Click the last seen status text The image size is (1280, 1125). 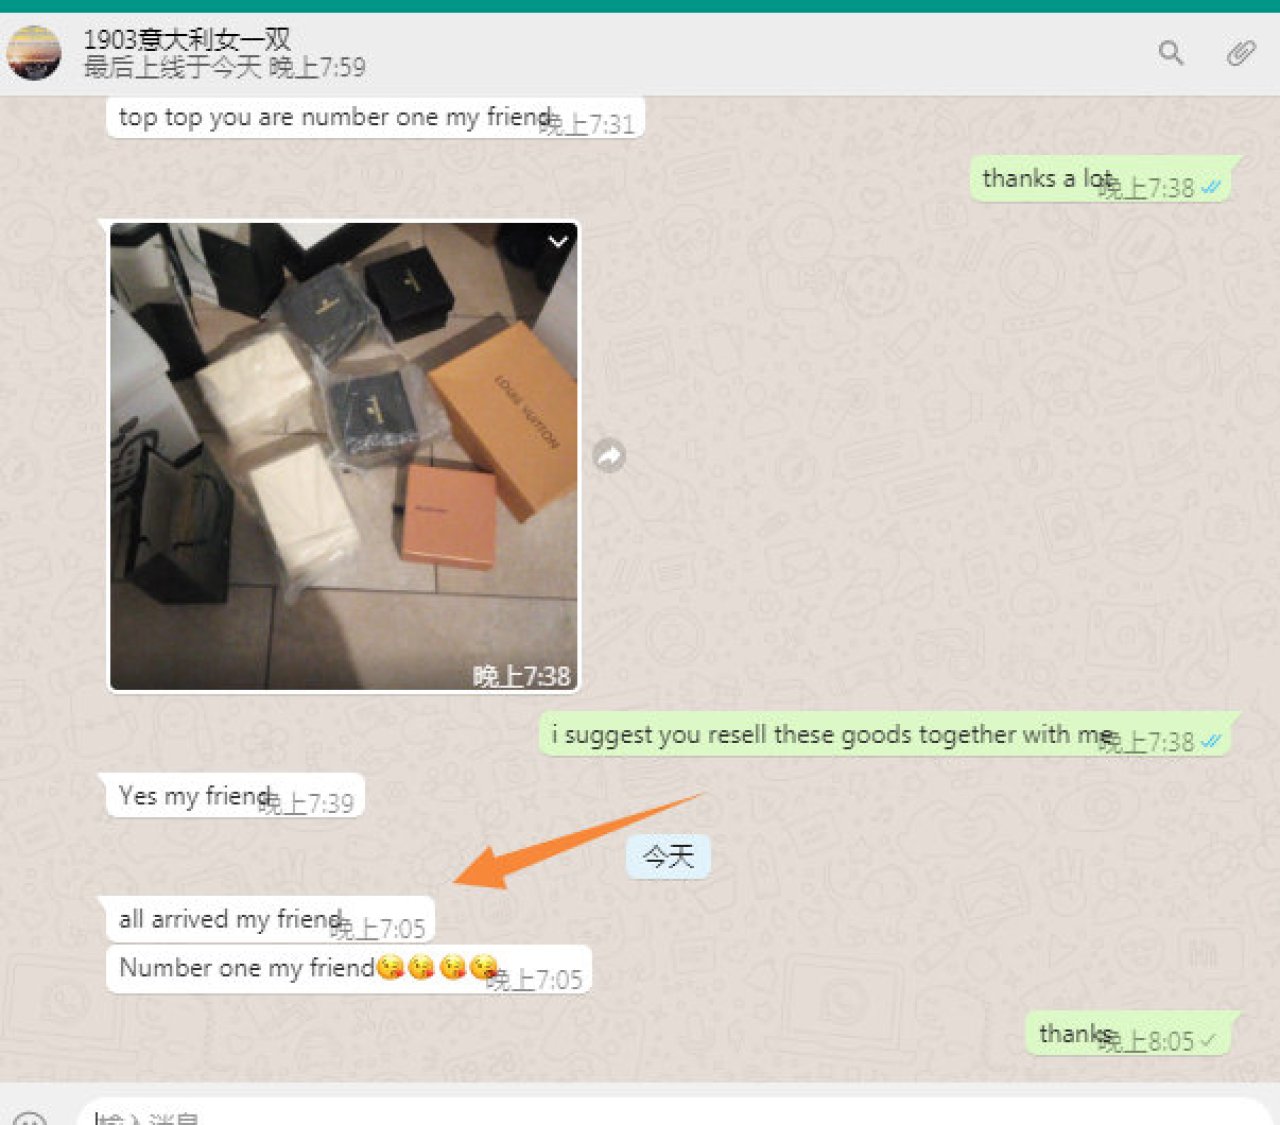tap(224, 67)
